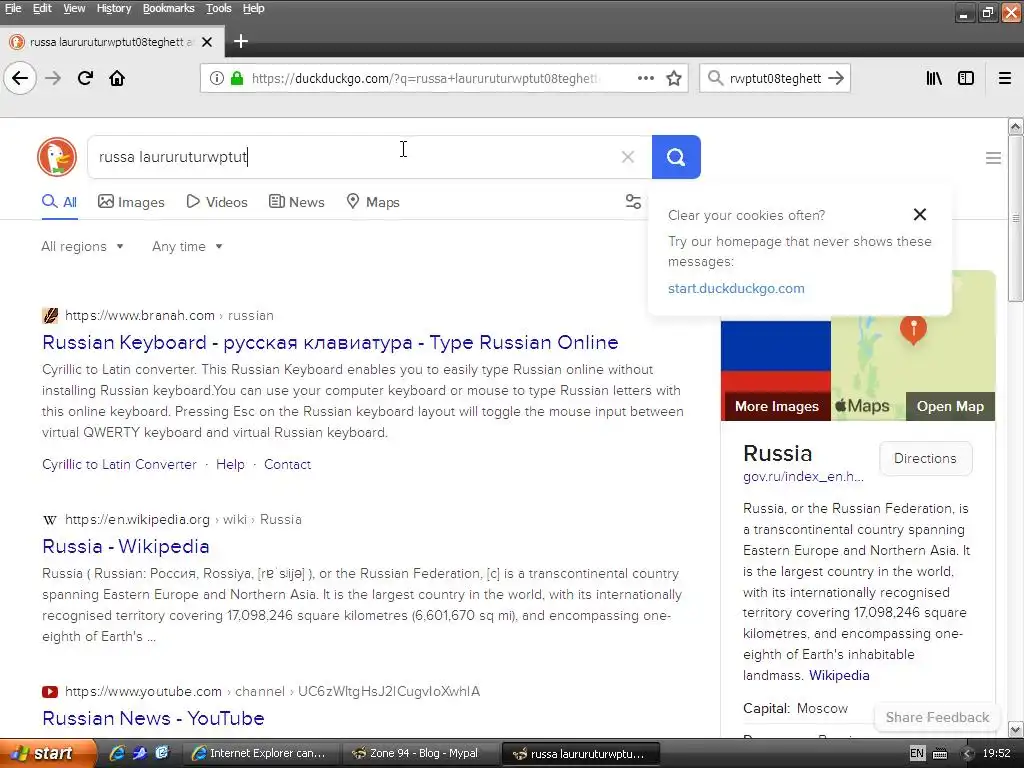
Task: Run search with blue magnifier button
Action: tap(676, 157)
